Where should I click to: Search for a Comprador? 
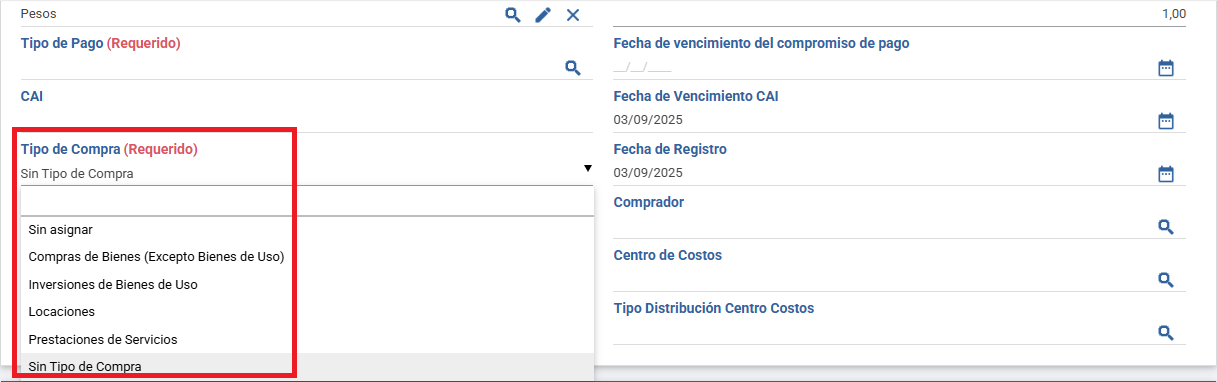pyautogui.click(x=1165, y=227)
